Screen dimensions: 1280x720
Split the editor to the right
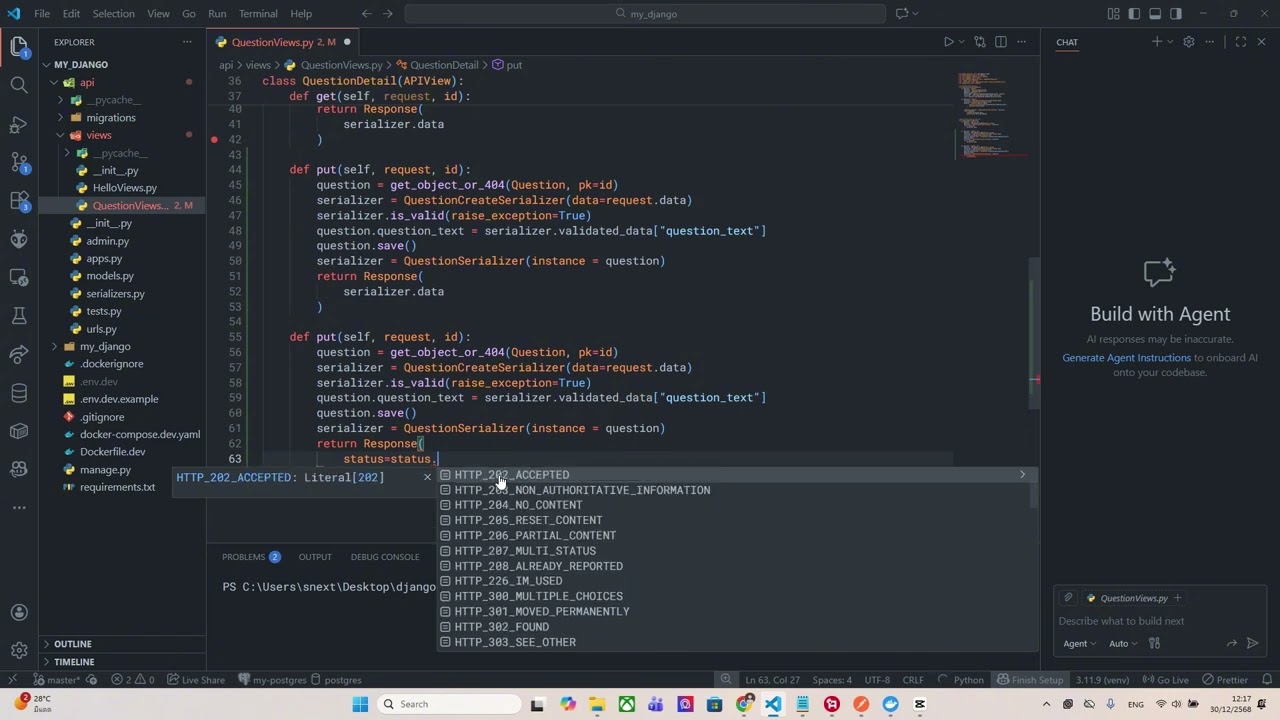[1000, 42]
